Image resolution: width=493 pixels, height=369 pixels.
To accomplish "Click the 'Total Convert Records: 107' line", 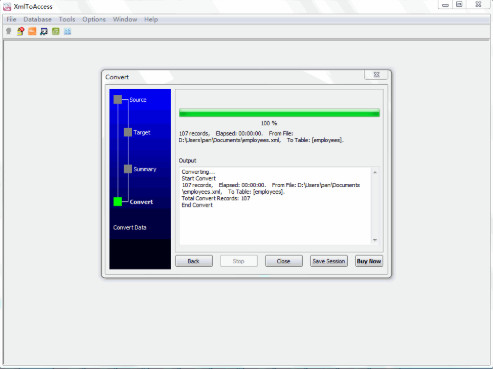I will click(216, 198).
